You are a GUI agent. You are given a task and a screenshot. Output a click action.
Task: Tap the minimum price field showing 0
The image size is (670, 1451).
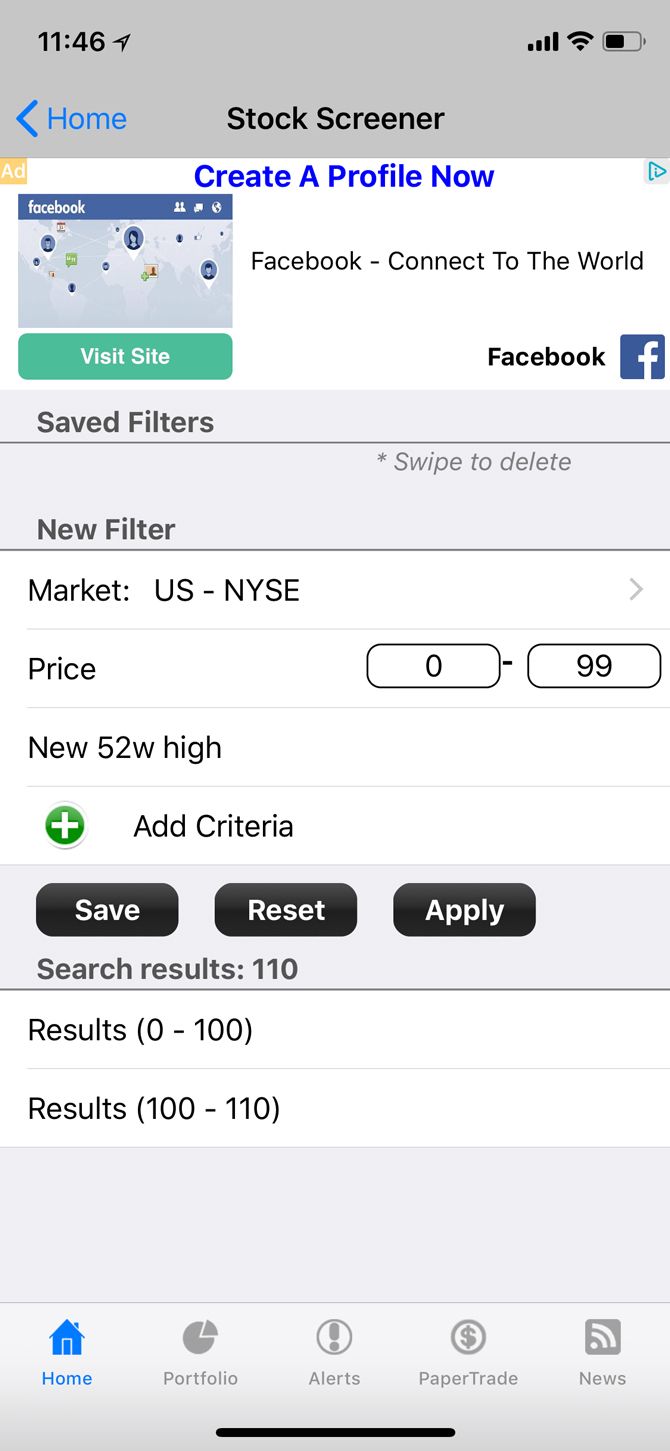click(x=433, y=667)
